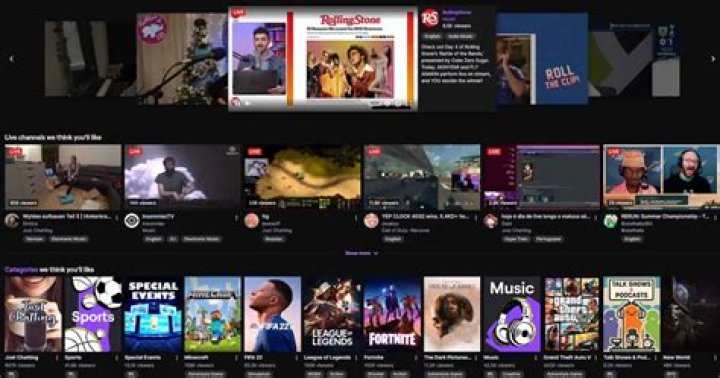Open the purple chat-overlay live stream thumbnail
Image resolution: width=720 pixels, height=378 pixels.
pos(542,177)
